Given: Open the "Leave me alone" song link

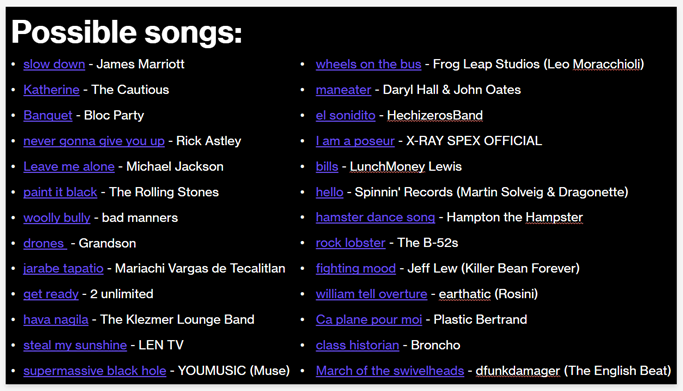Looking at the screenshot, I should coord(69,167).
